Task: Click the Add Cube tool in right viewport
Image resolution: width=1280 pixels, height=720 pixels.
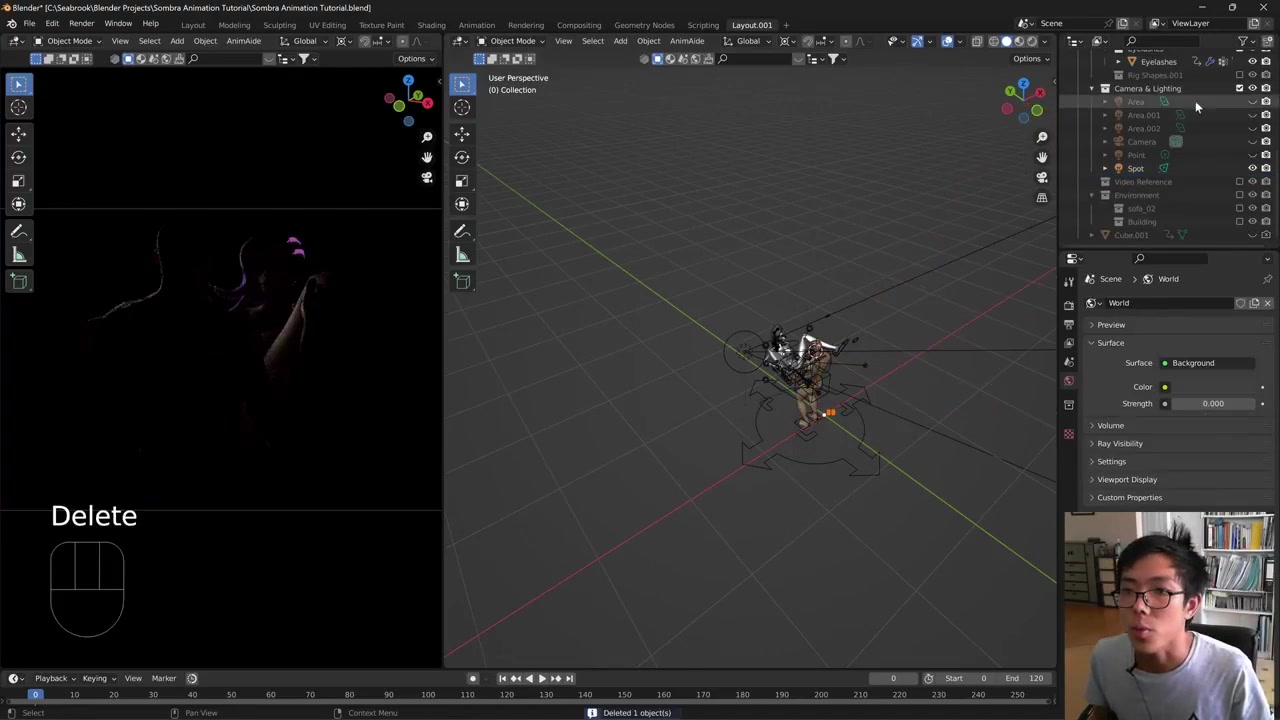Action: pyautogui.click(x=461, y=281)
